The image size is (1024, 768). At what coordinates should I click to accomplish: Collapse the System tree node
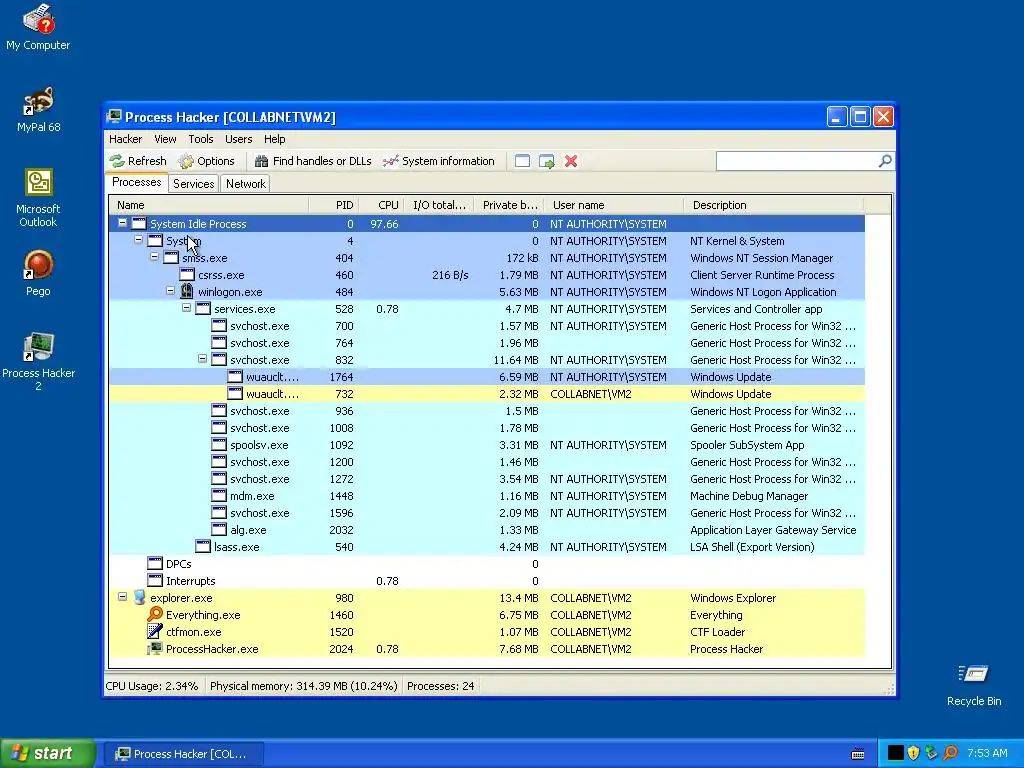coord(138,240)
